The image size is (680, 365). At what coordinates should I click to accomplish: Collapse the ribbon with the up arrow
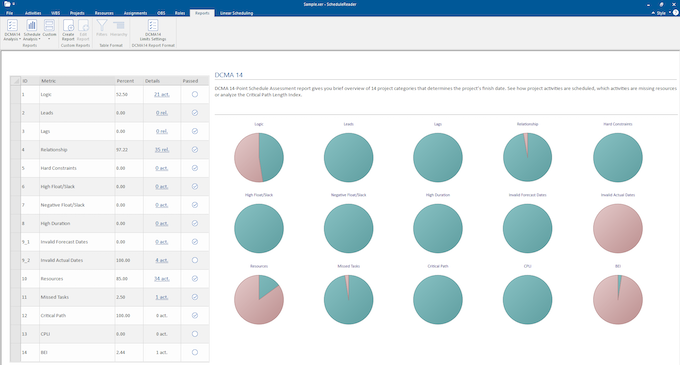pyautogui.click(x=653, y=13)
